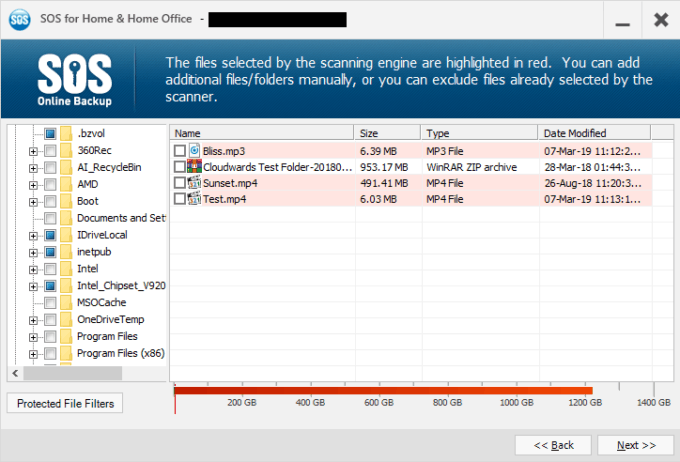Expand the 360Rec tree node

33,151
